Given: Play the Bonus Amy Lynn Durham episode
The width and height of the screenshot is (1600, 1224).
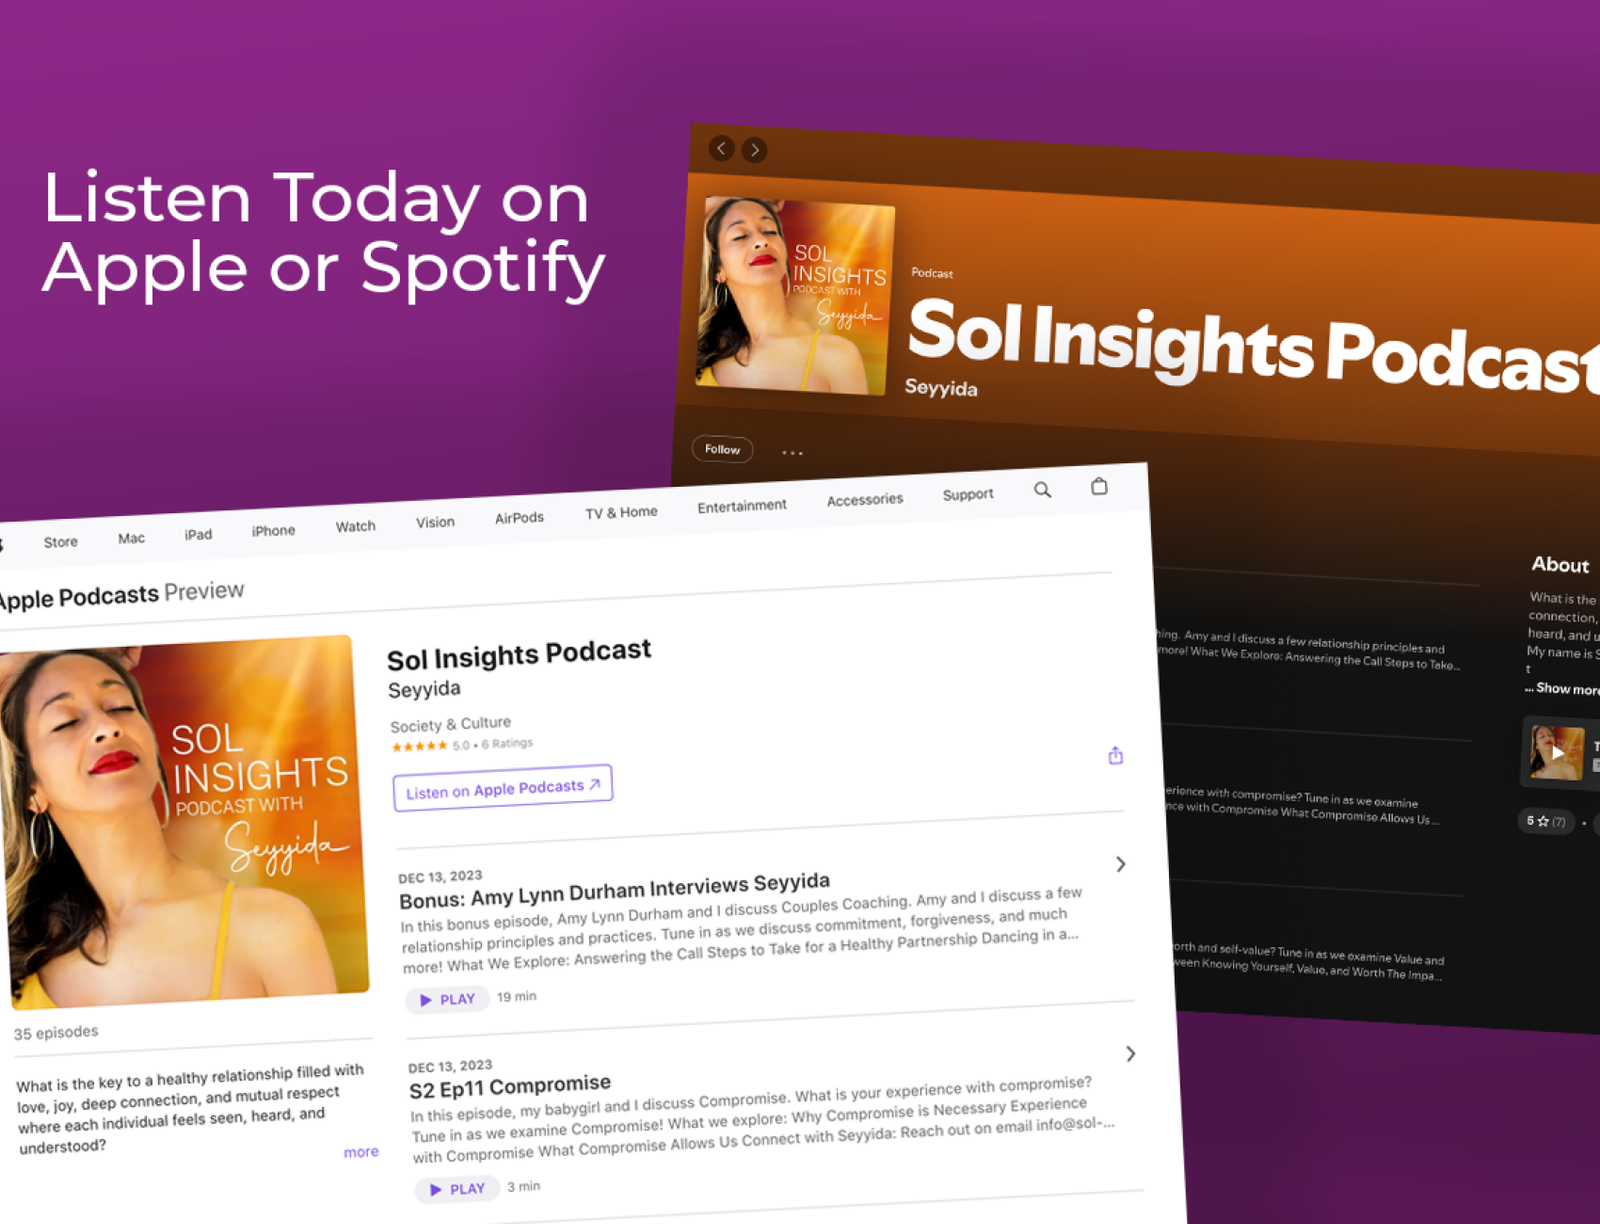Looking at the screenshot, I should pos(447,999).
